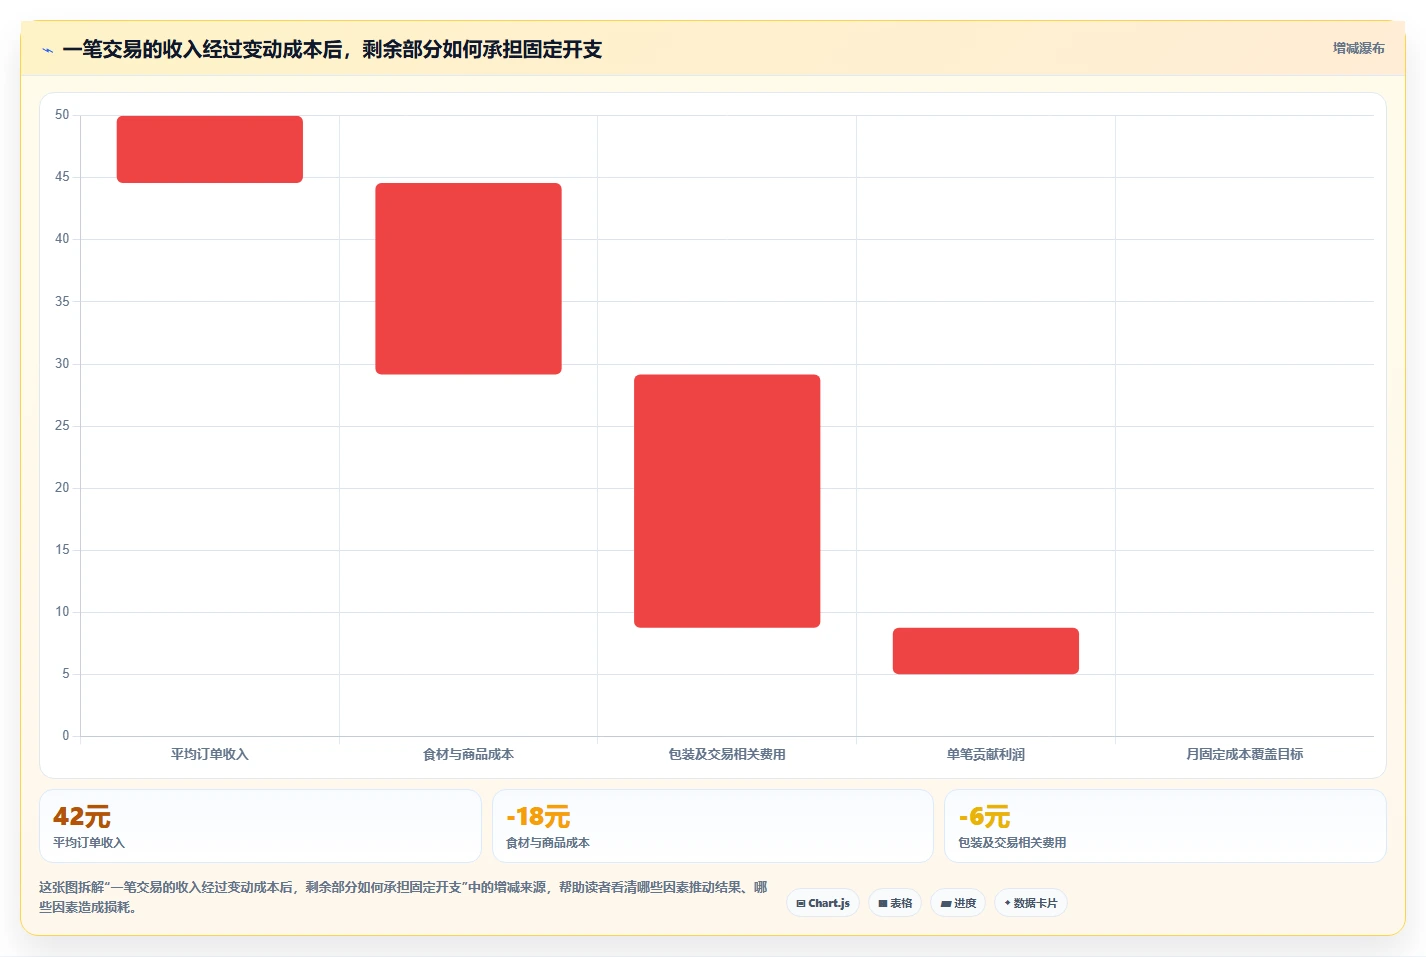The height and width of the screenshot is (957, 1426).
Task: Click the x-axis label 食材与商品成本
Action: coord(468,754)
